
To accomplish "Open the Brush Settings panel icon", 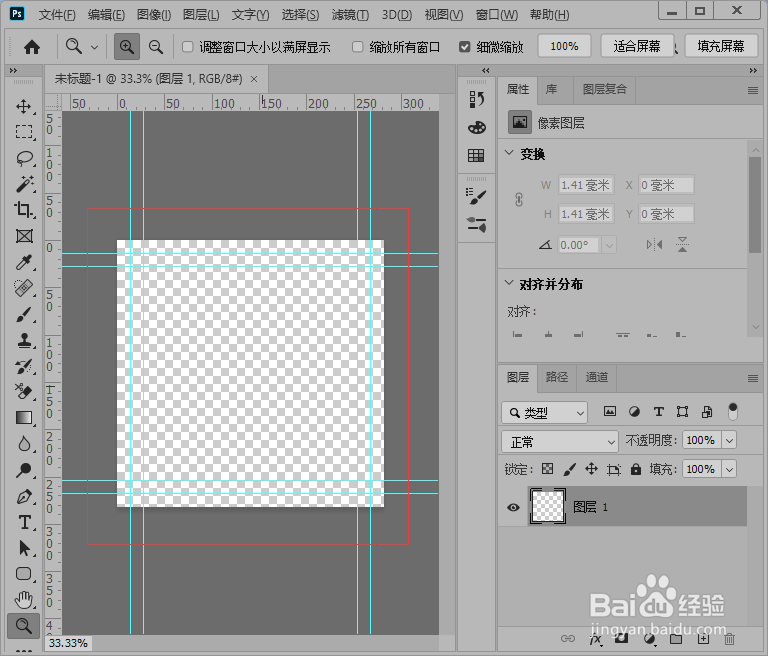I will [x=477, y=197].
